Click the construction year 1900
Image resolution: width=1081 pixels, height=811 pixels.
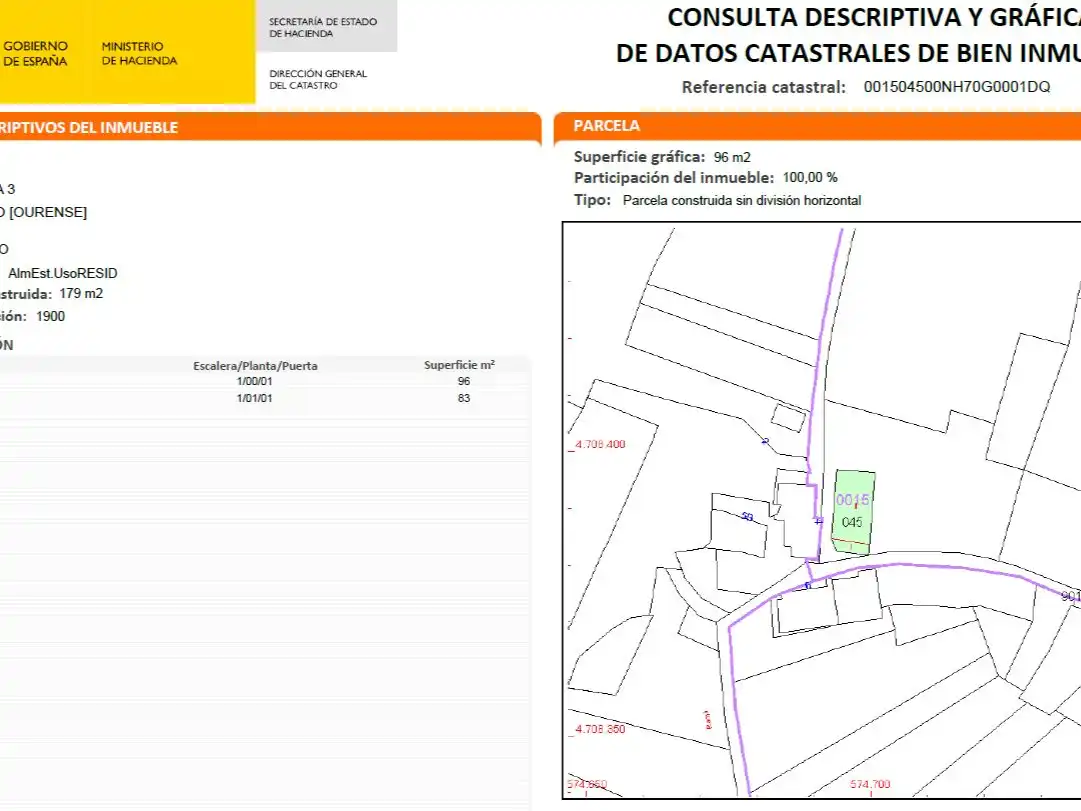(x=50, y=317)
